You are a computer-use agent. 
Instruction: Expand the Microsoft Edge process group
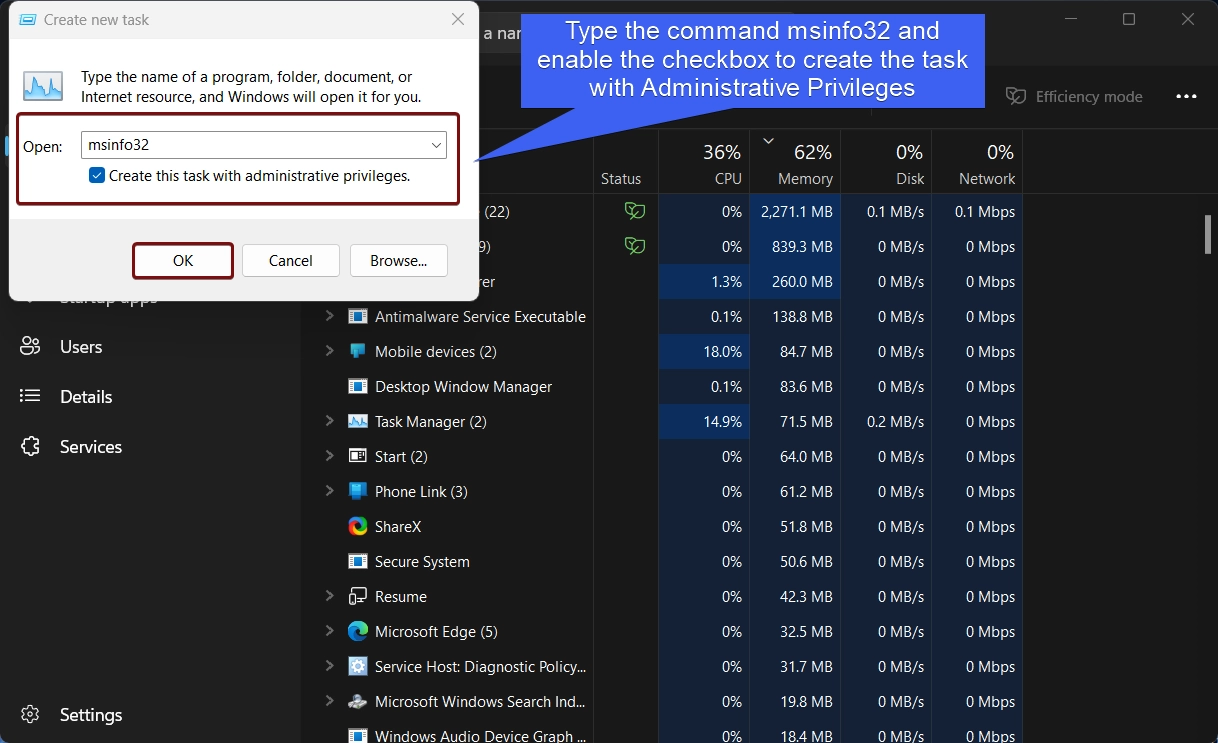click(x=329, y=631)
